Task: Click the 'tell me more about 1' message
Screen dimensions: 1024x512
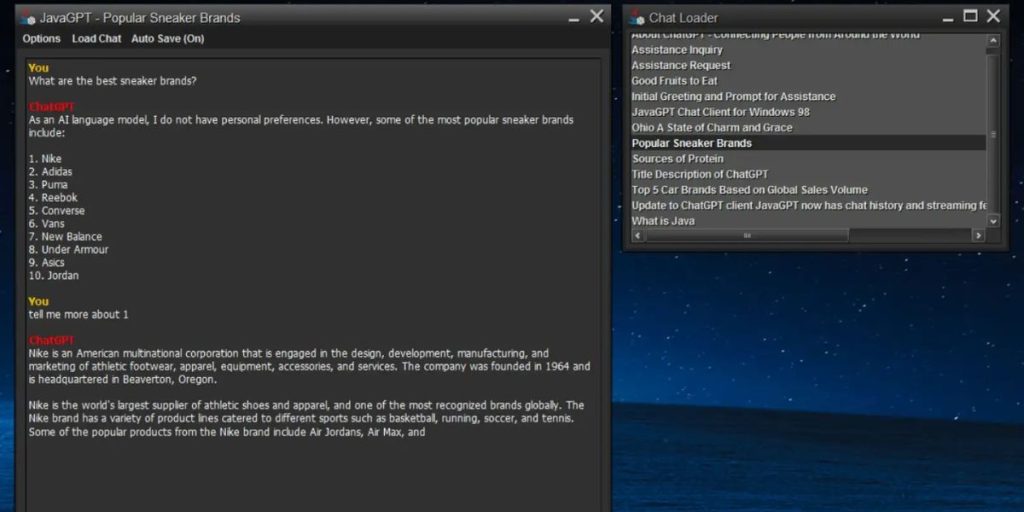Action: 78,314
